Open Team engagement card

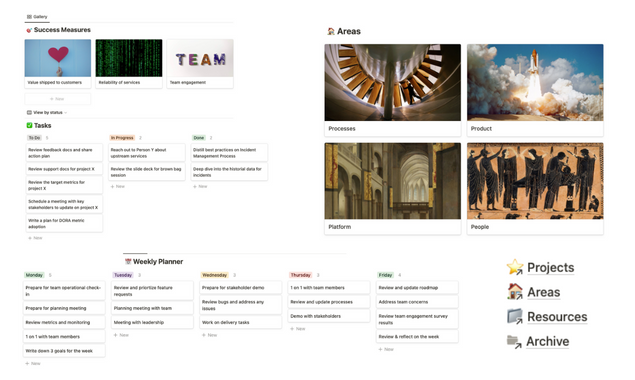(200, 64)
